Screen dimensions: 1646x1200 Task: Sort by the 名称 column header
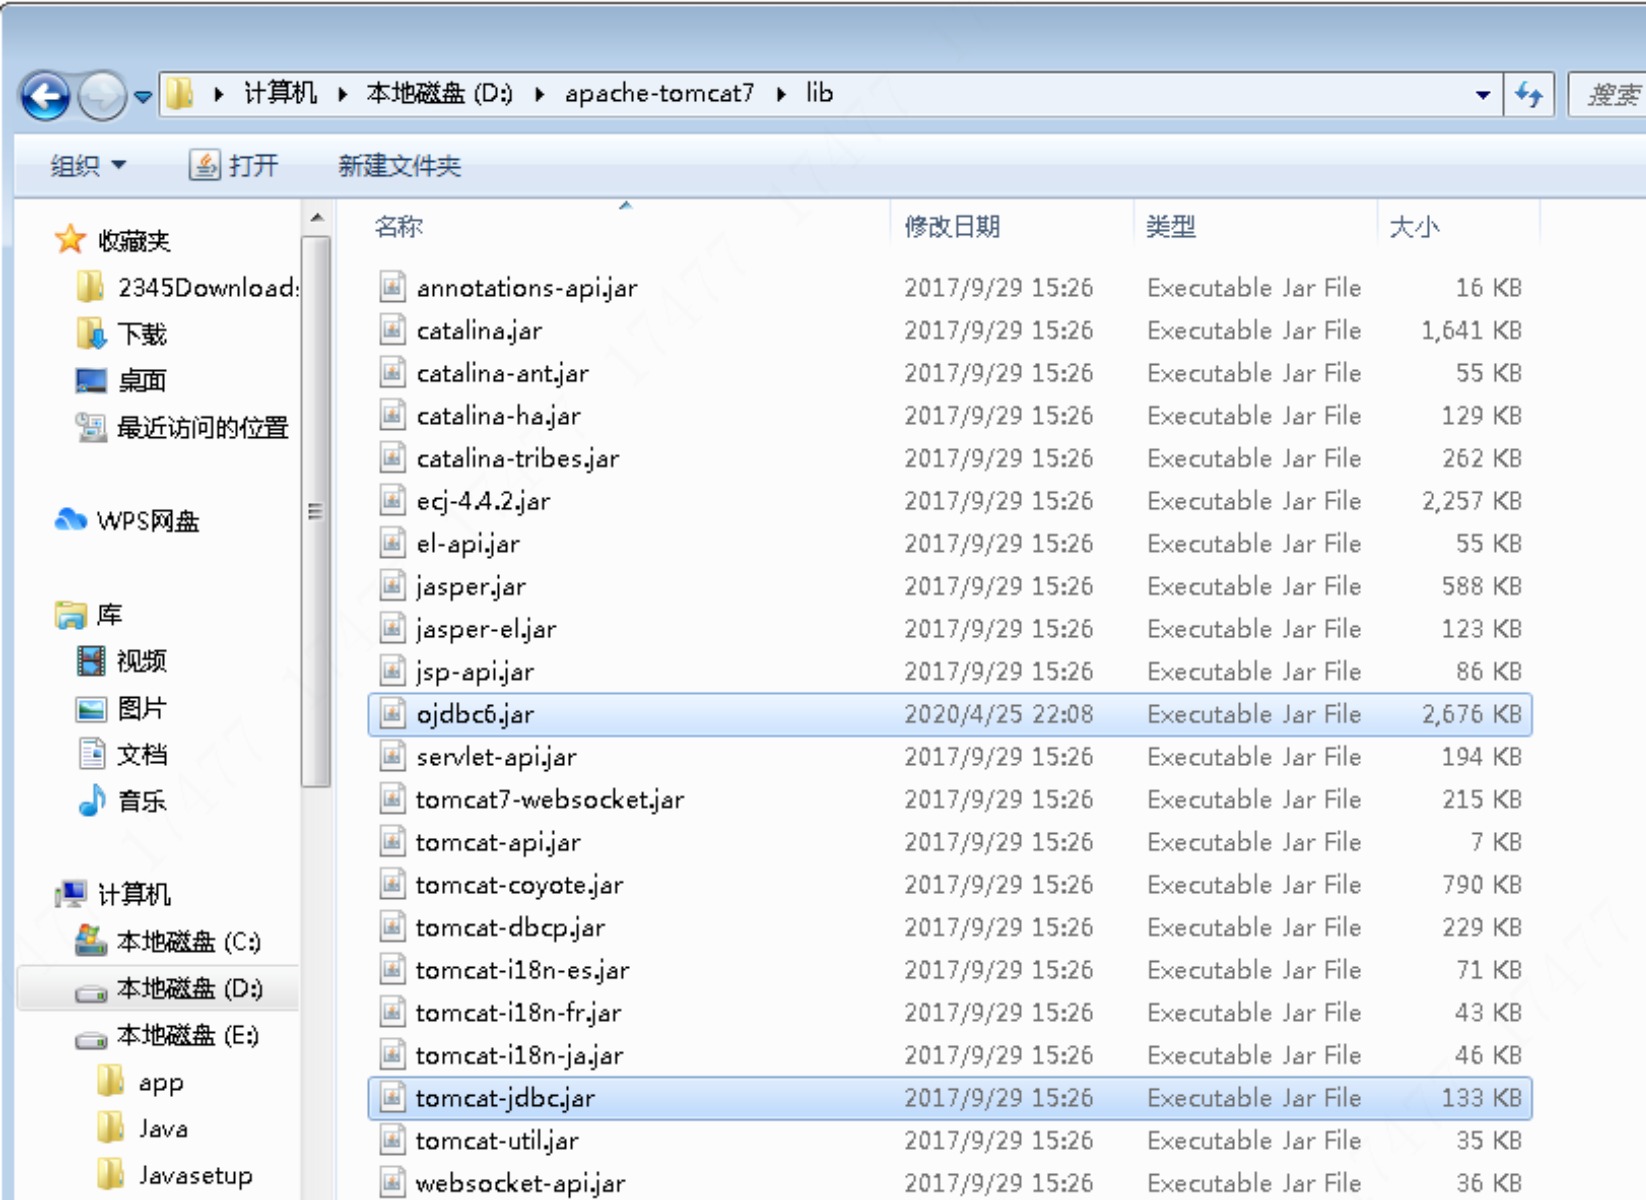(398, 227)
